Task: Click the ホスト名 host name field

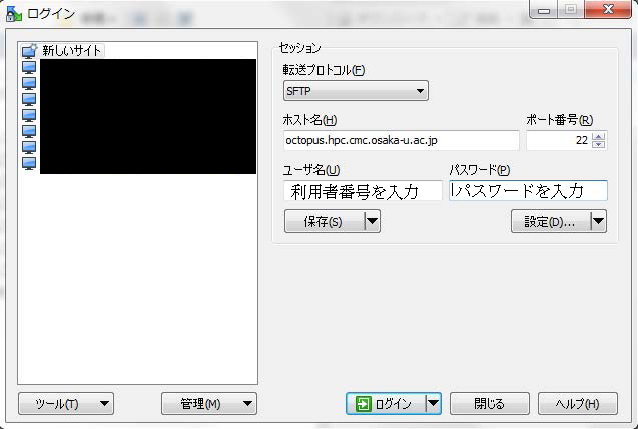Action: coord(401,140)
